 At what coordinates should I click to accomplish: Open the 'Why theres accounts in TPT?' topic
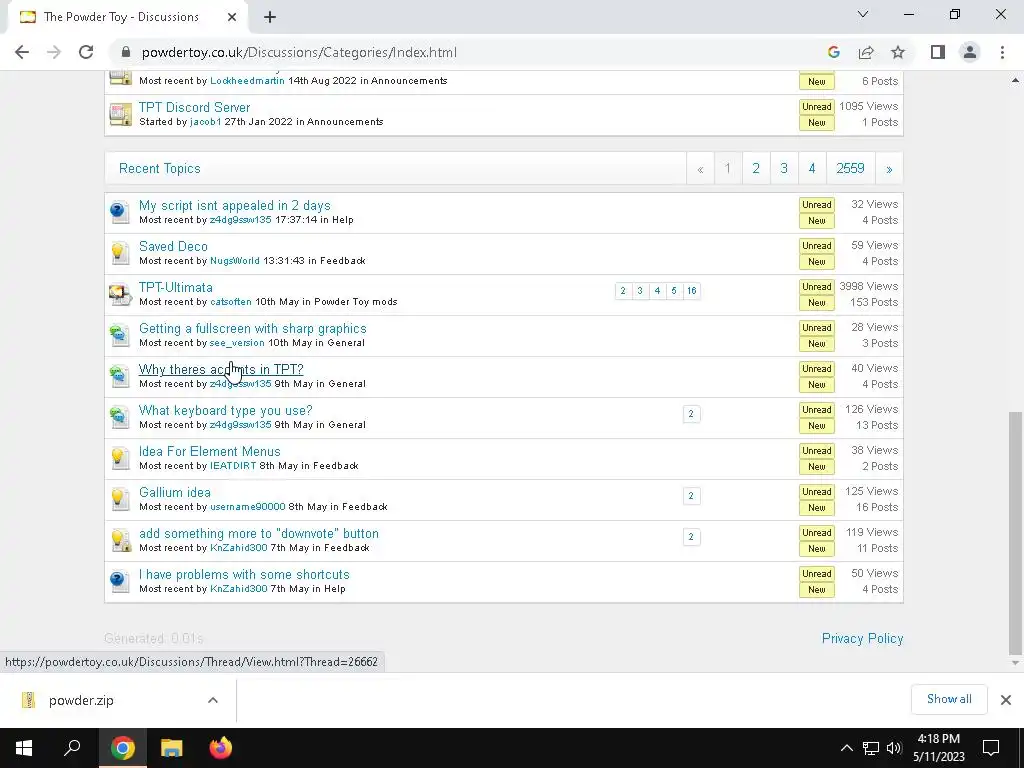(x=221, y=370)
